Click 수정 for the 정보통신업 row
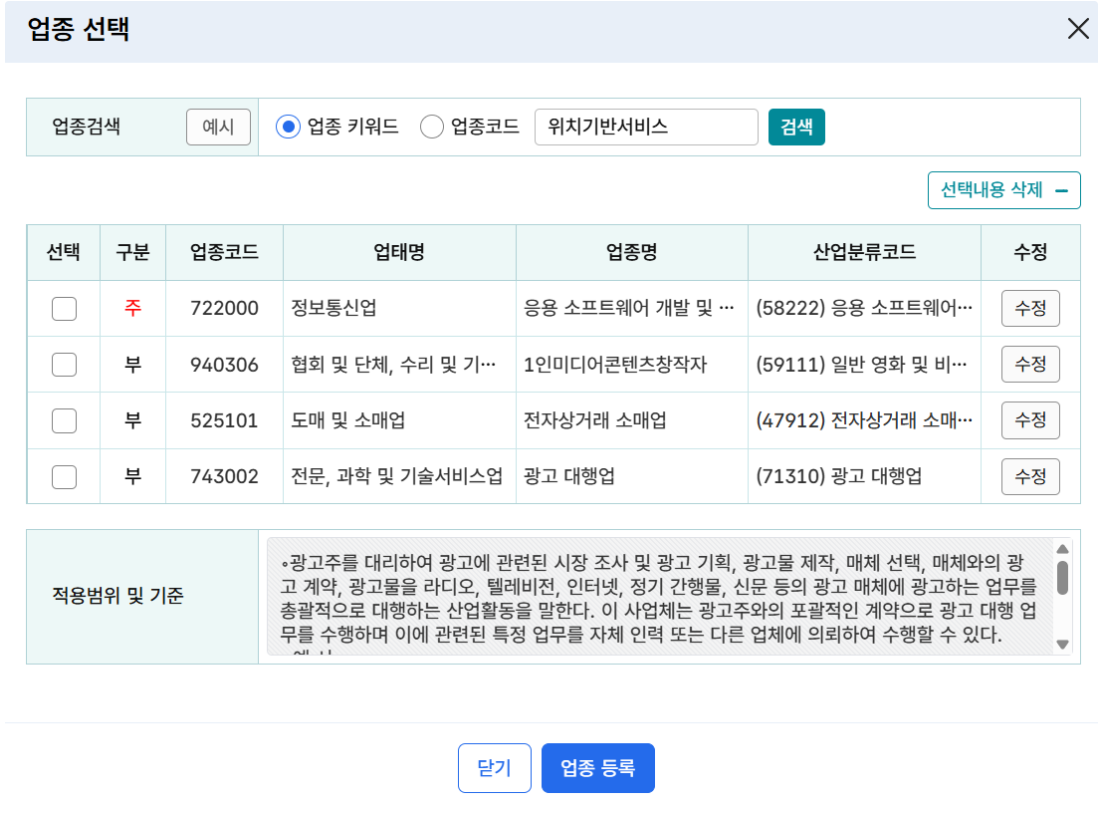The height and width of the screenshot is (829, 1101). pos(1030,309)
